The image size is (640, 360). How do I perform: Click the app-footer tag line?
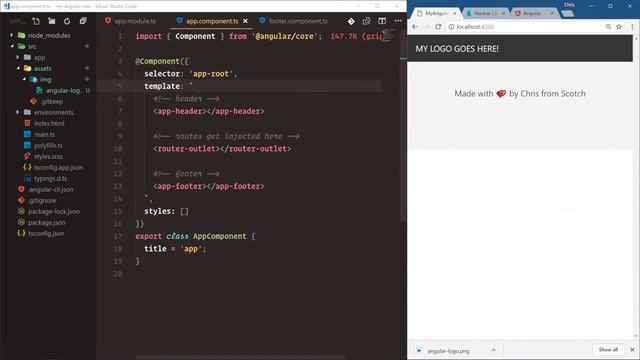209,187
